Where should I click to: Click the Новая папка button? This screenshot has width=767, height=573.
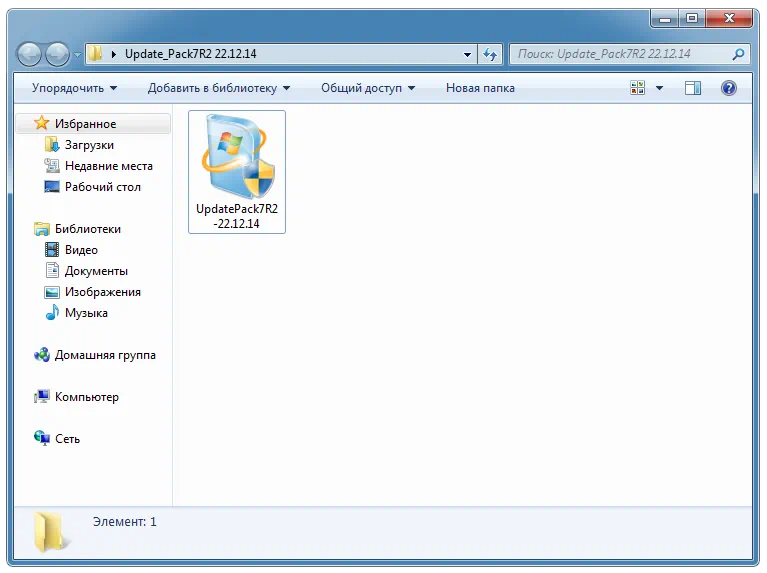point(480,88)
